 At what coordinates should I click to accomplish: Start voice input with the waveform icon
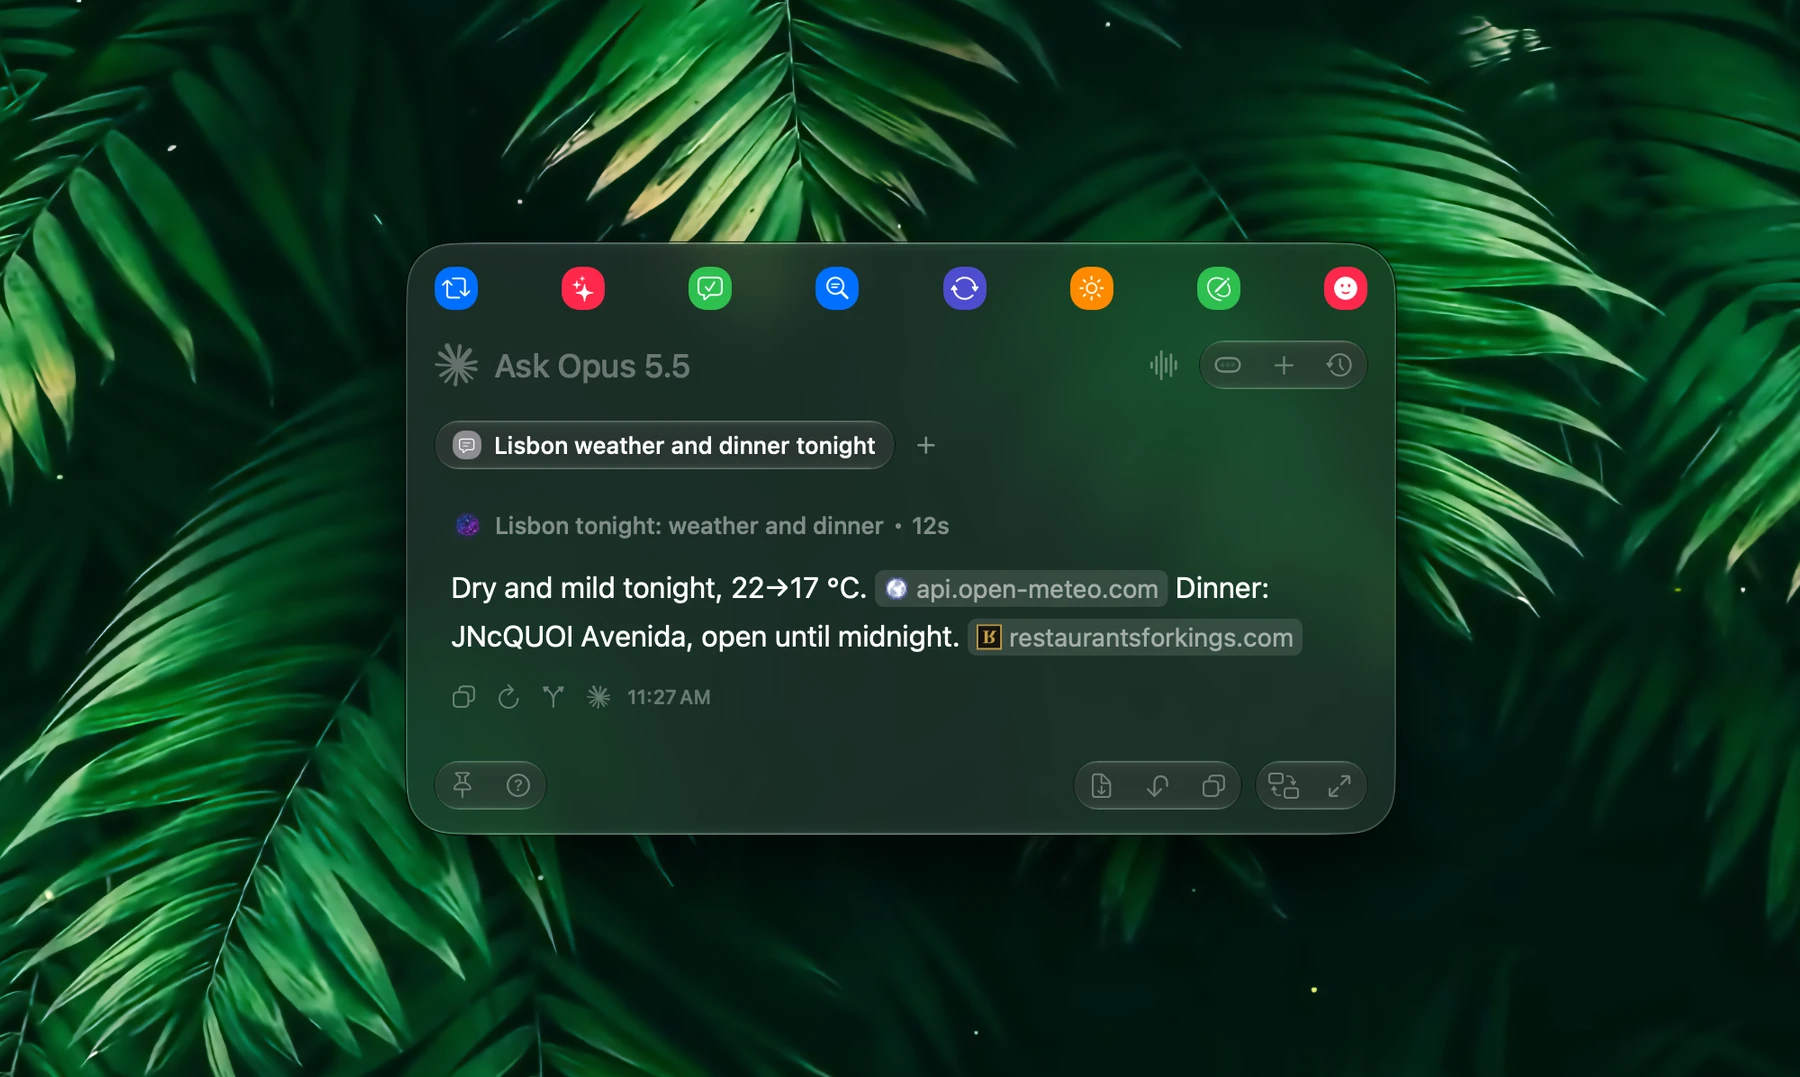pyautogui.click(x=1163, y=365)
